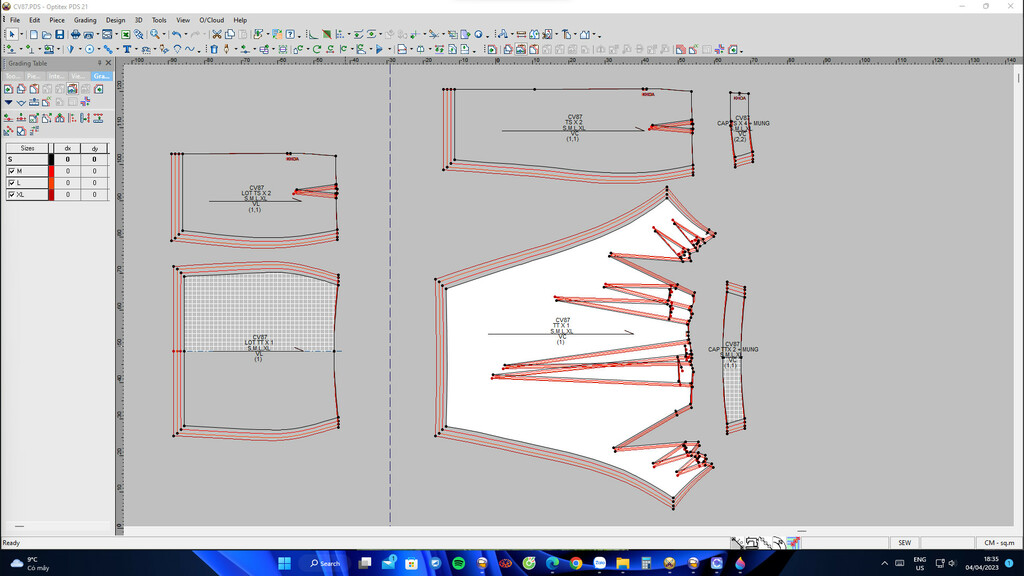This screenshot has width=1024, height=576.
Task: Select the Text tool icon
Action: tap(127, 49)
